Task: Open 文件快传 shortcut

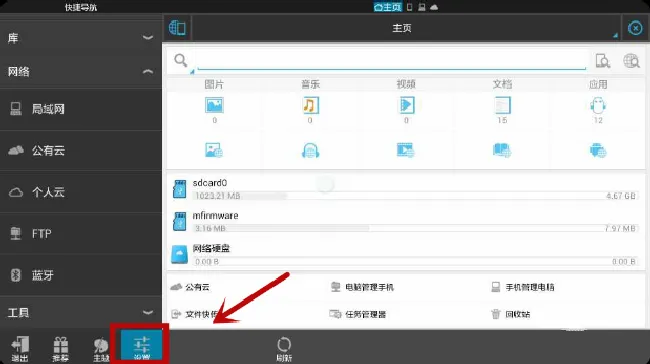Action: (194, 314)
